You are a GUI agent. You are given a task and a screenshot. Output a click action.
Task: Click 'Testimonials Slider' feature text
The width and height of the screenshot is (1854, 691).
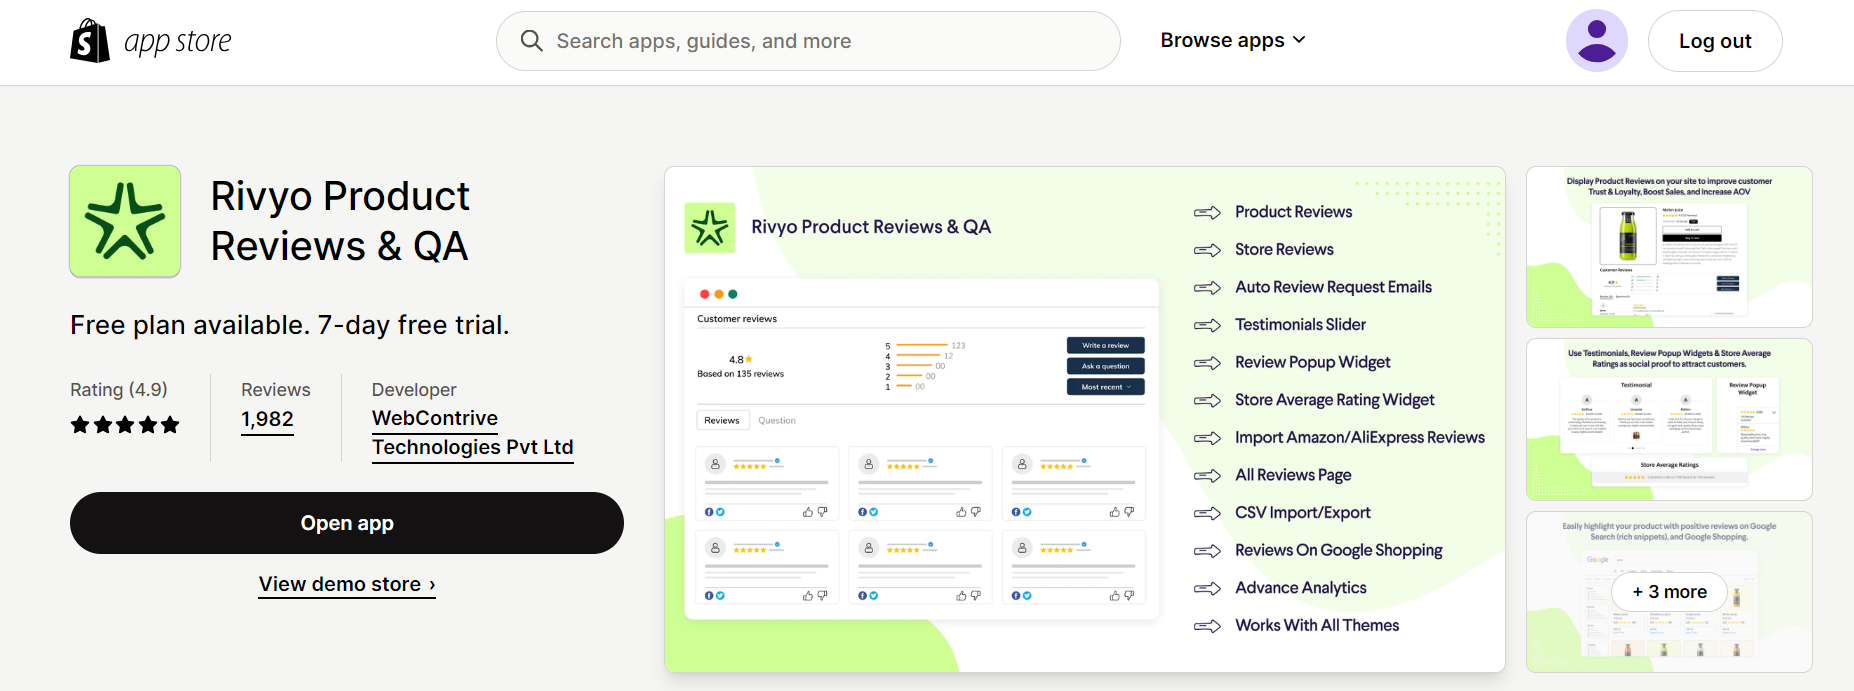[1300, 325]
